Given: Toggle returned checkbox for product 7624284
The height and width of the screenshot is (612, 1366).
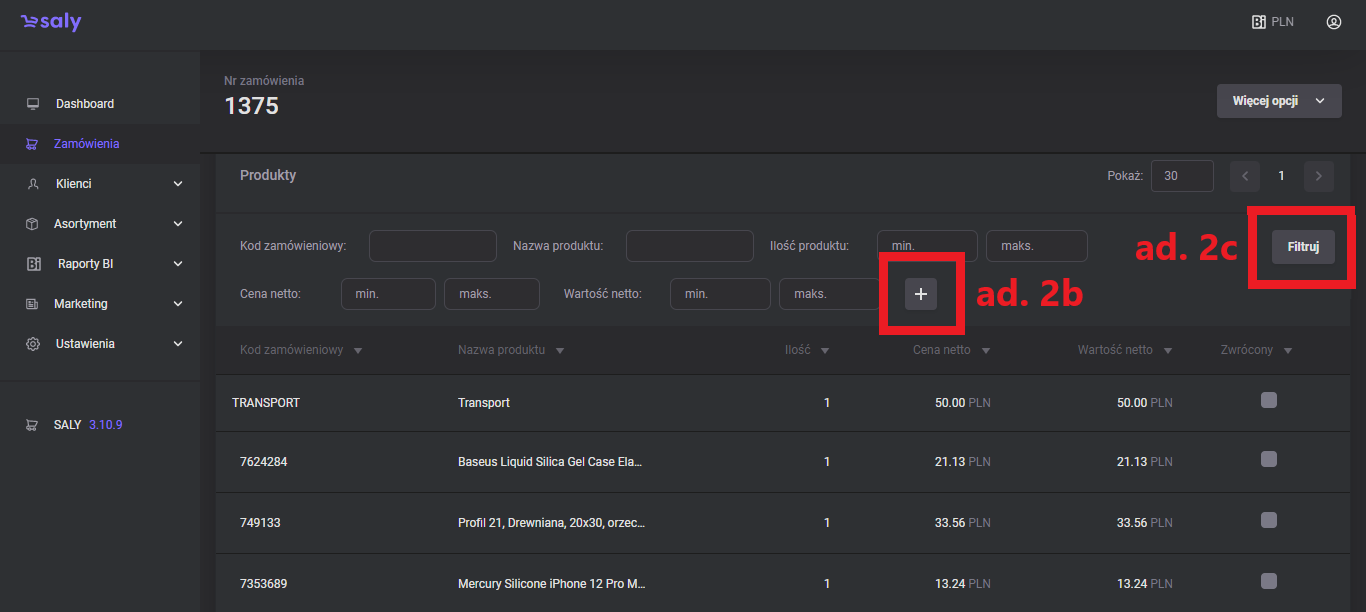Looking at the screenshot, I should point(1269,460).
